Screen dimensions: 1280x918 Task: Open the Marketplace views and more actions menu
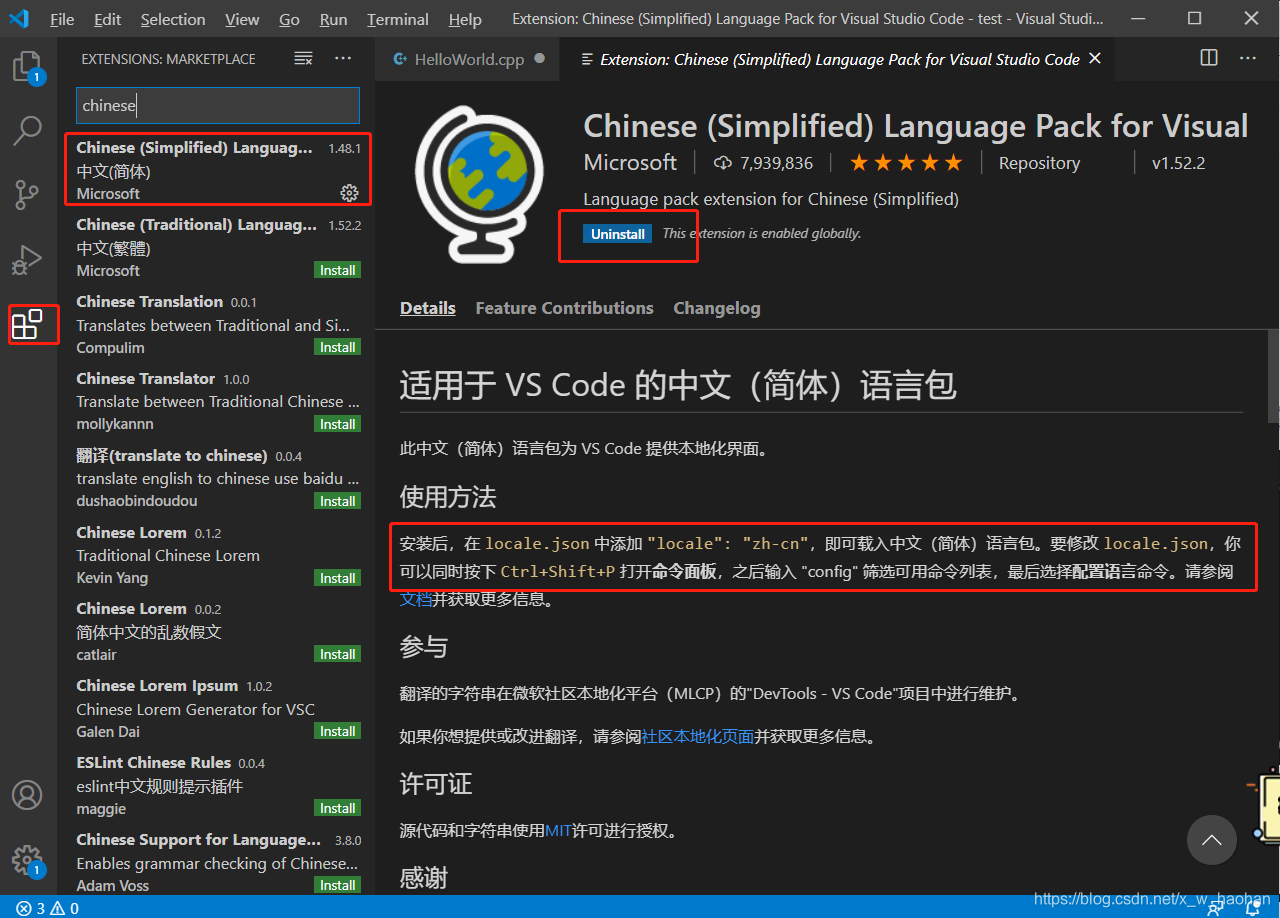(343, 59)
